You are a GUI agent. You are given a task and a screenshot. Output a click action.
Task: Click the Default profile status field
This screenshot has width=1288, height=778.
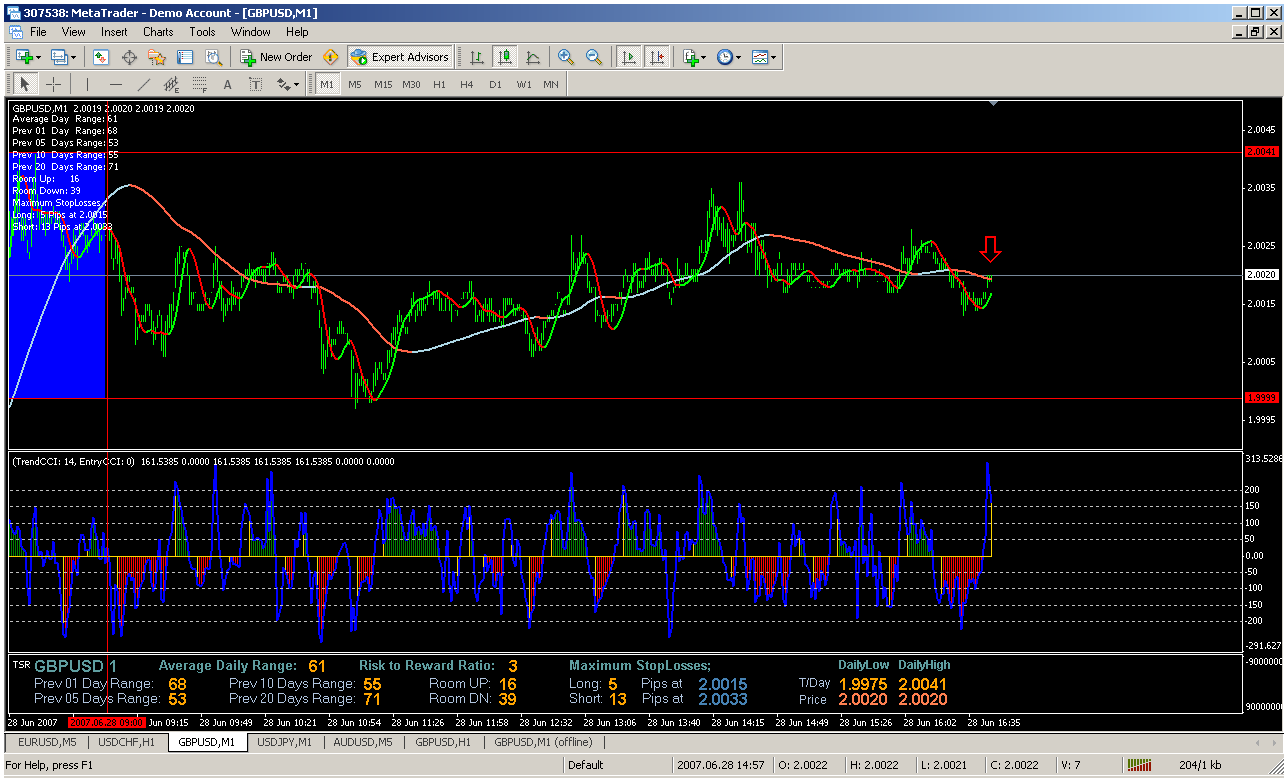click(x=617, y=765)
